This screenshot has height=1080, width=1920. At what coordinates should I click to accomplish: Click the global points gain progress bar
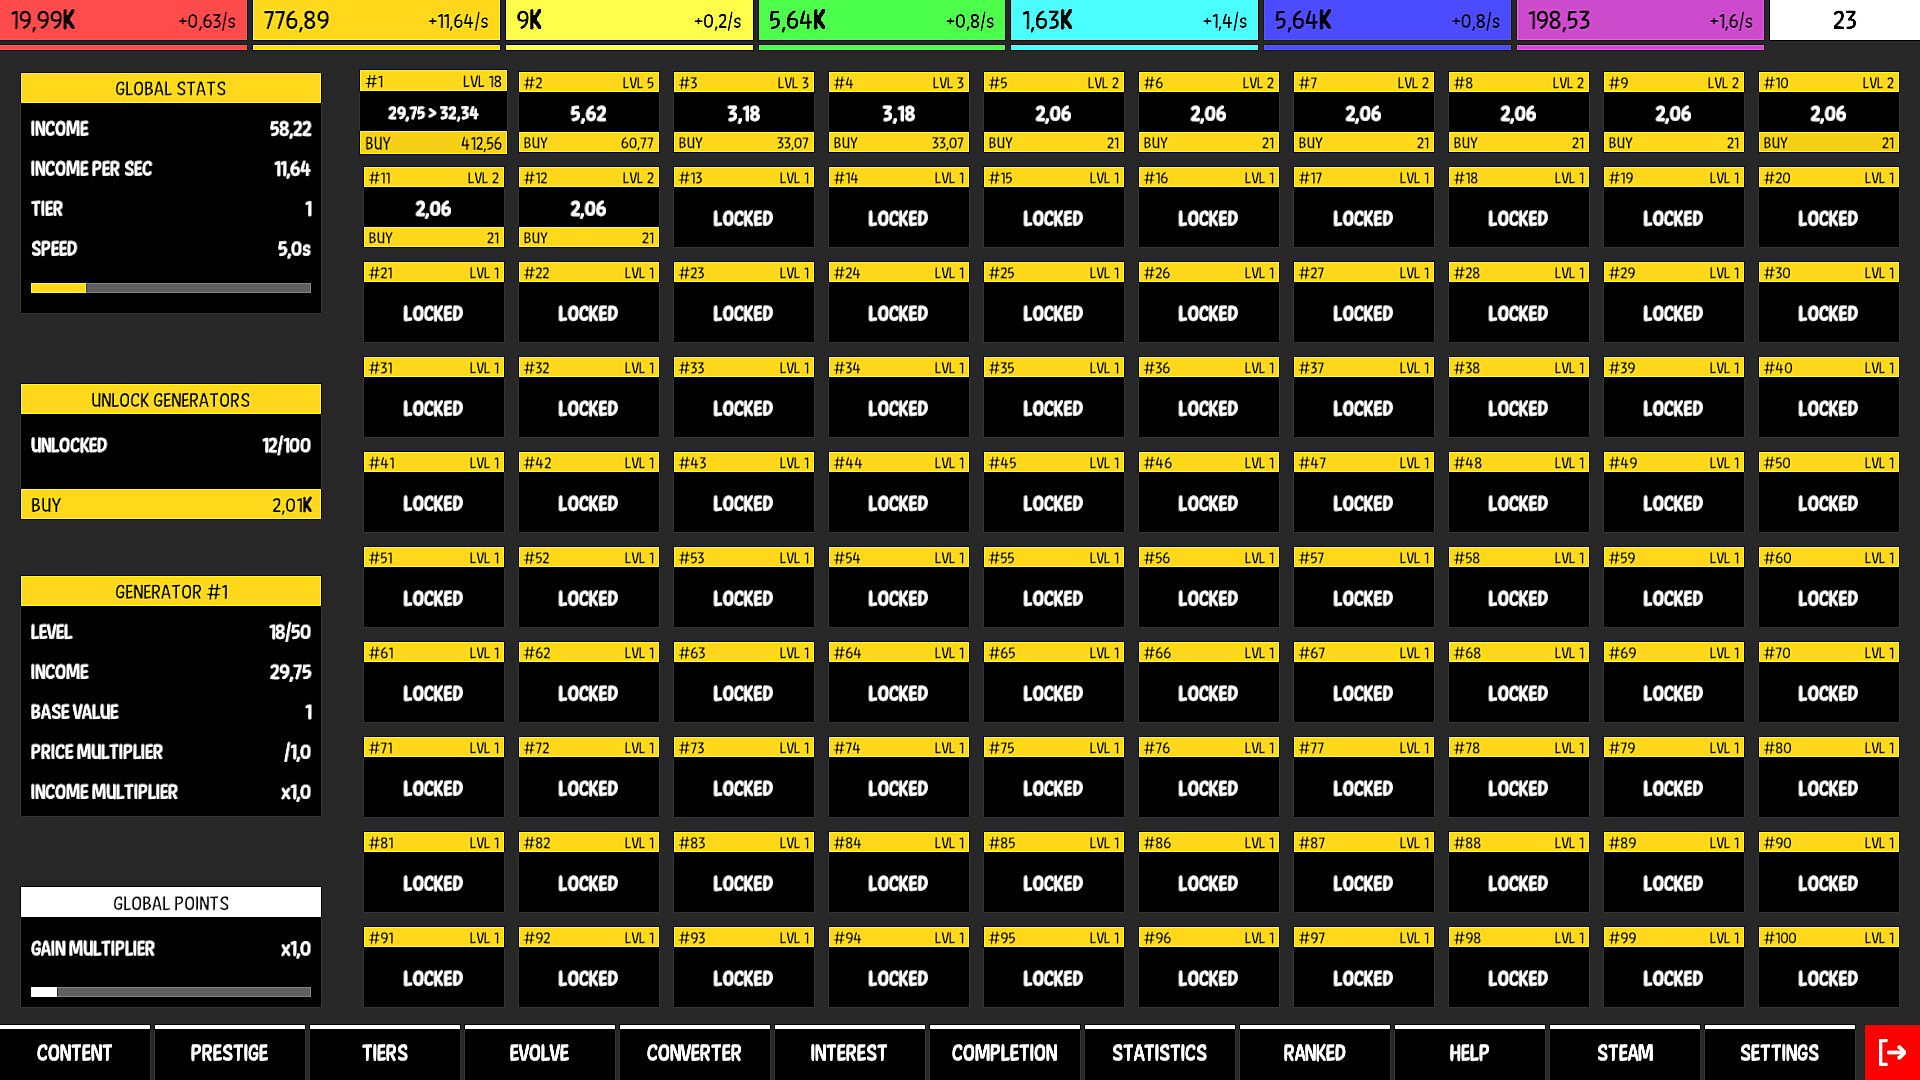[170, 992]
